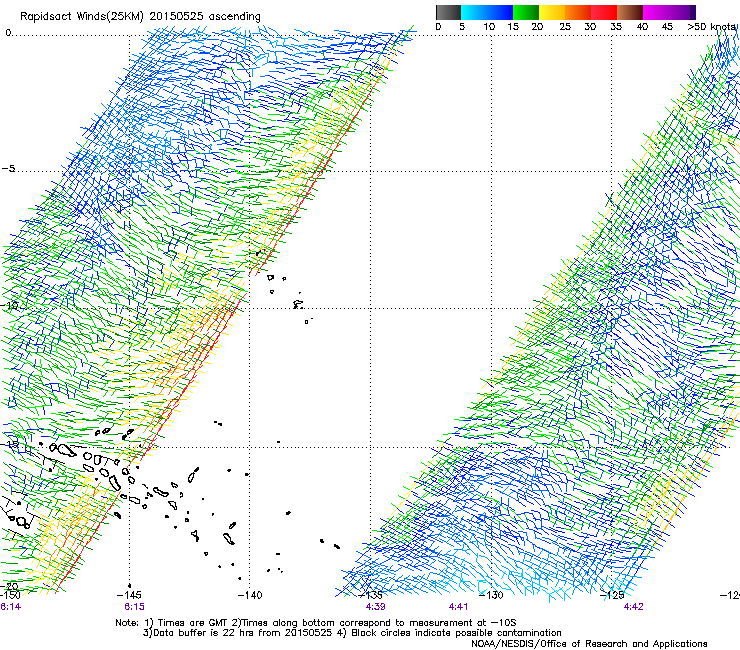Image resolution: width=740 pixels, height=650 pixels.
Task: Click the cyan-to-blue 5-15 knots legend band
Action: 487,12
